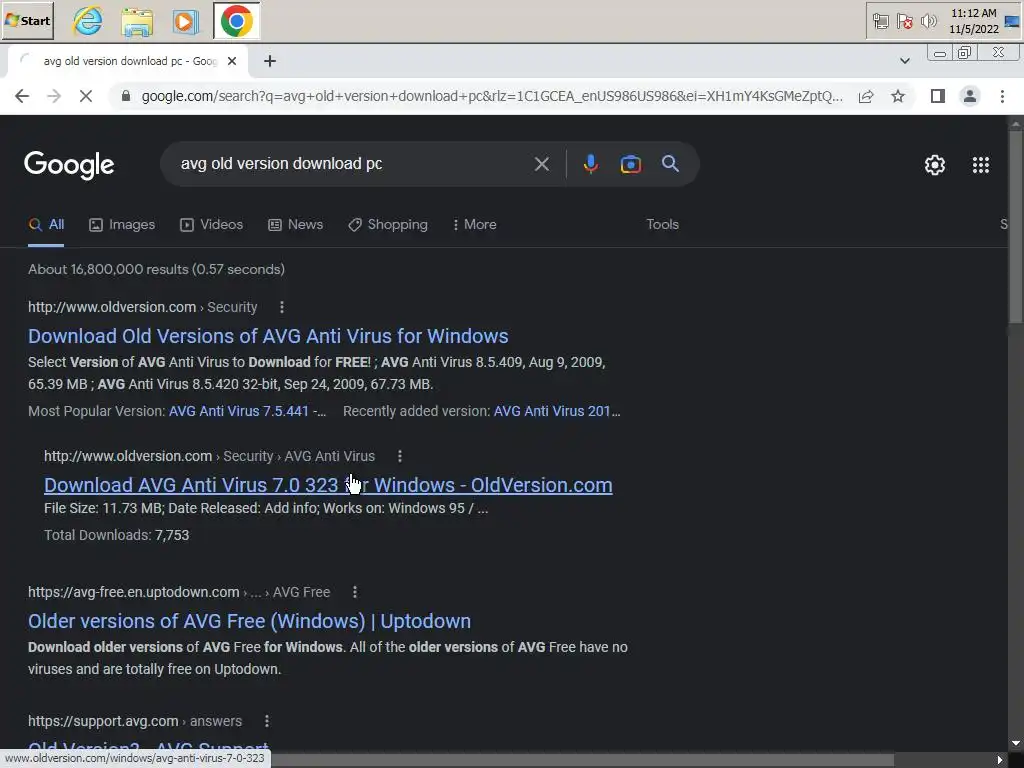Viewport: 1024px width, 768px height.
Task: Open options for the support.avg.com result
Action: [266, 721]
